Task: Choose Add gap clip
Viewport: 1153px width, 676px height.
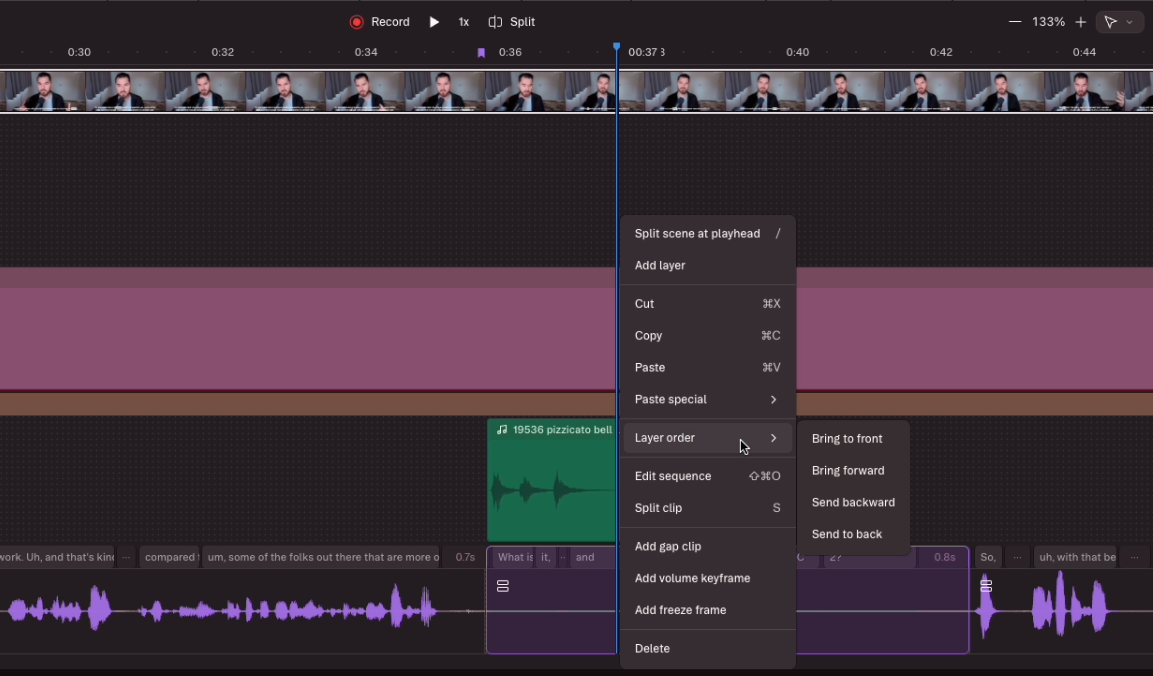Action: [x=707, y=546]
